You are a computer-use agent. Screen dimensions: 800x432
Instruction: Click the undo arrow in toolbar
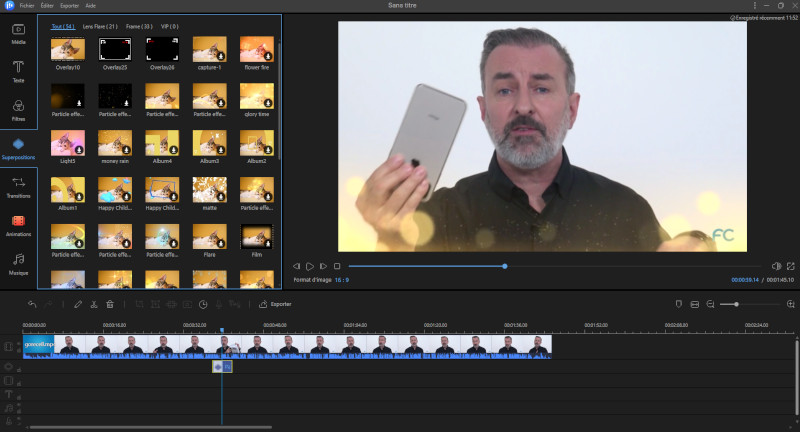click(32, 304)
